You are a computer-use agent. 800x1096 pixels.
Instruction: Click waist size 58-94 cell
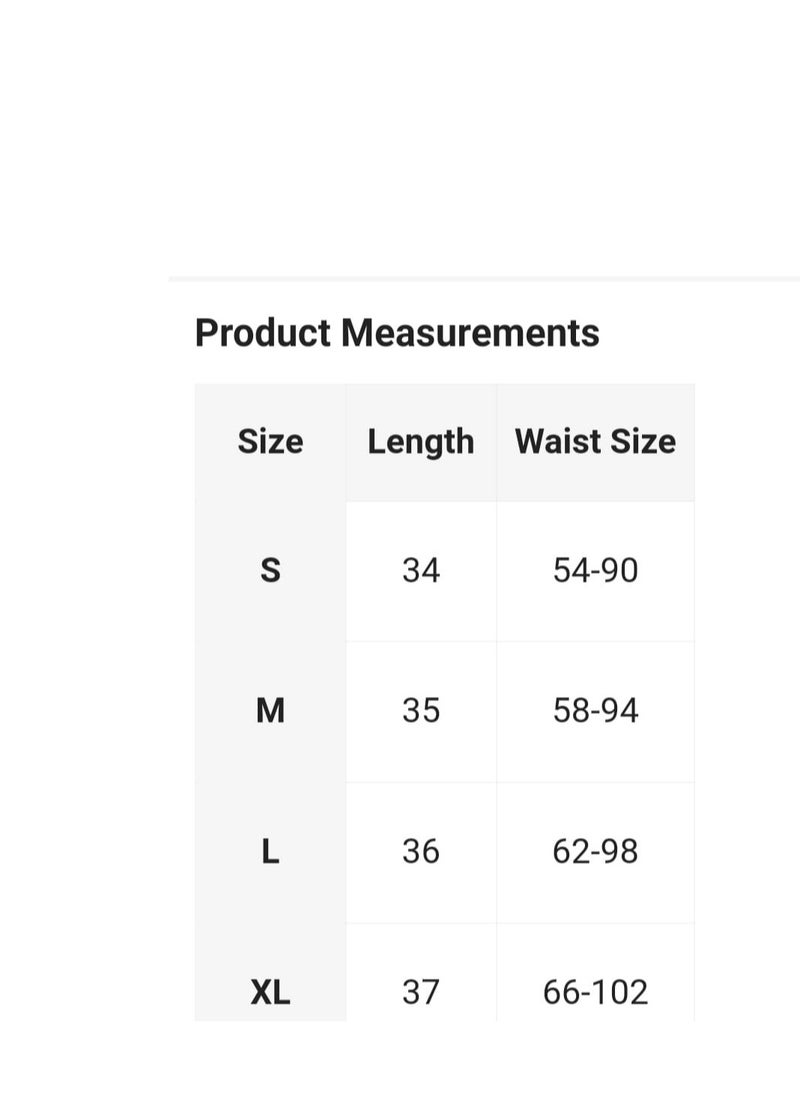tap(595, 712)
